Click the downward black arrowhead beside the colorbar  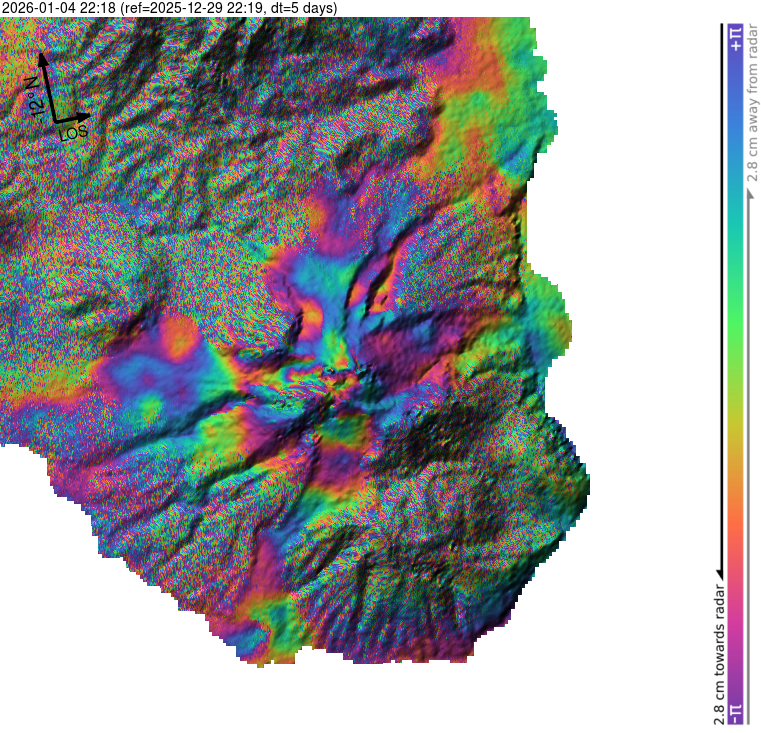point(719,571)
